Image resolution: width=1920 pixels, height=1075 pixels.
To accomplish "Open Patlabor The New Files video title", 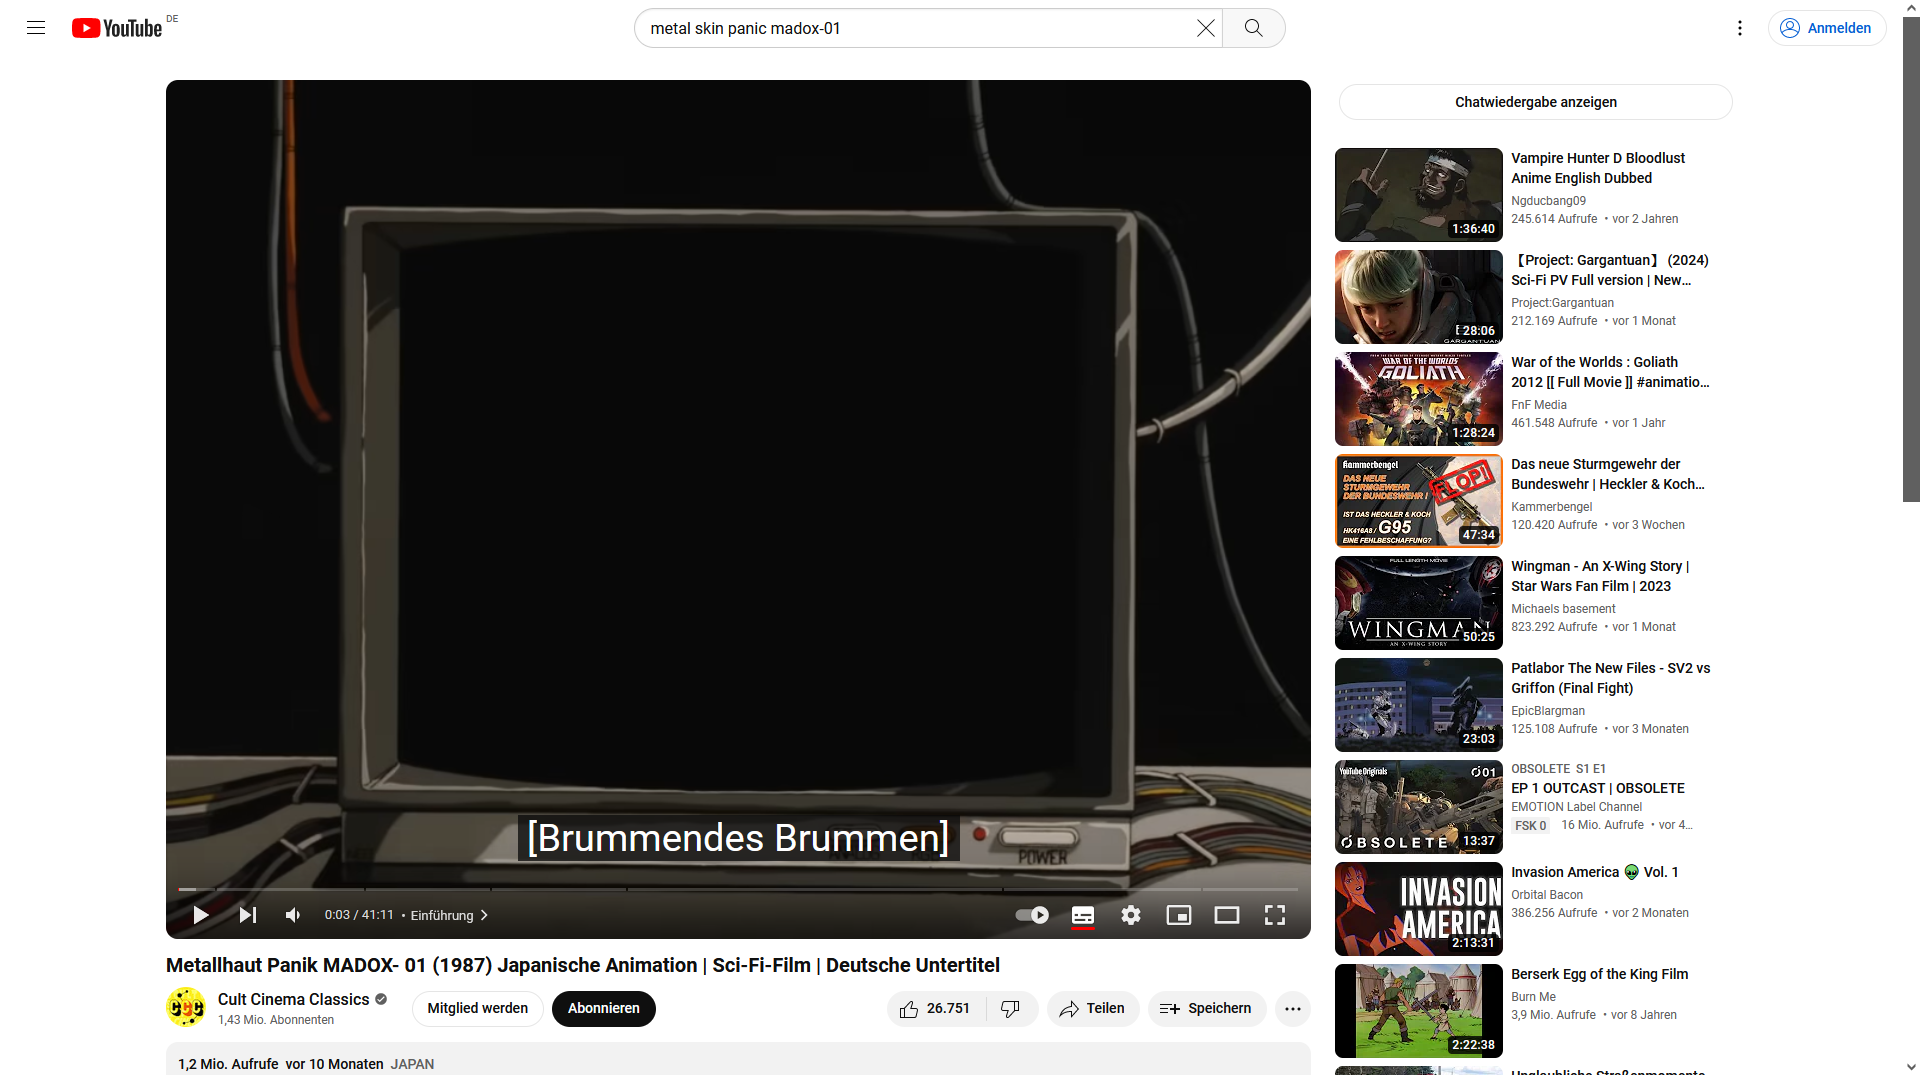I will [x=1611, y=678].
